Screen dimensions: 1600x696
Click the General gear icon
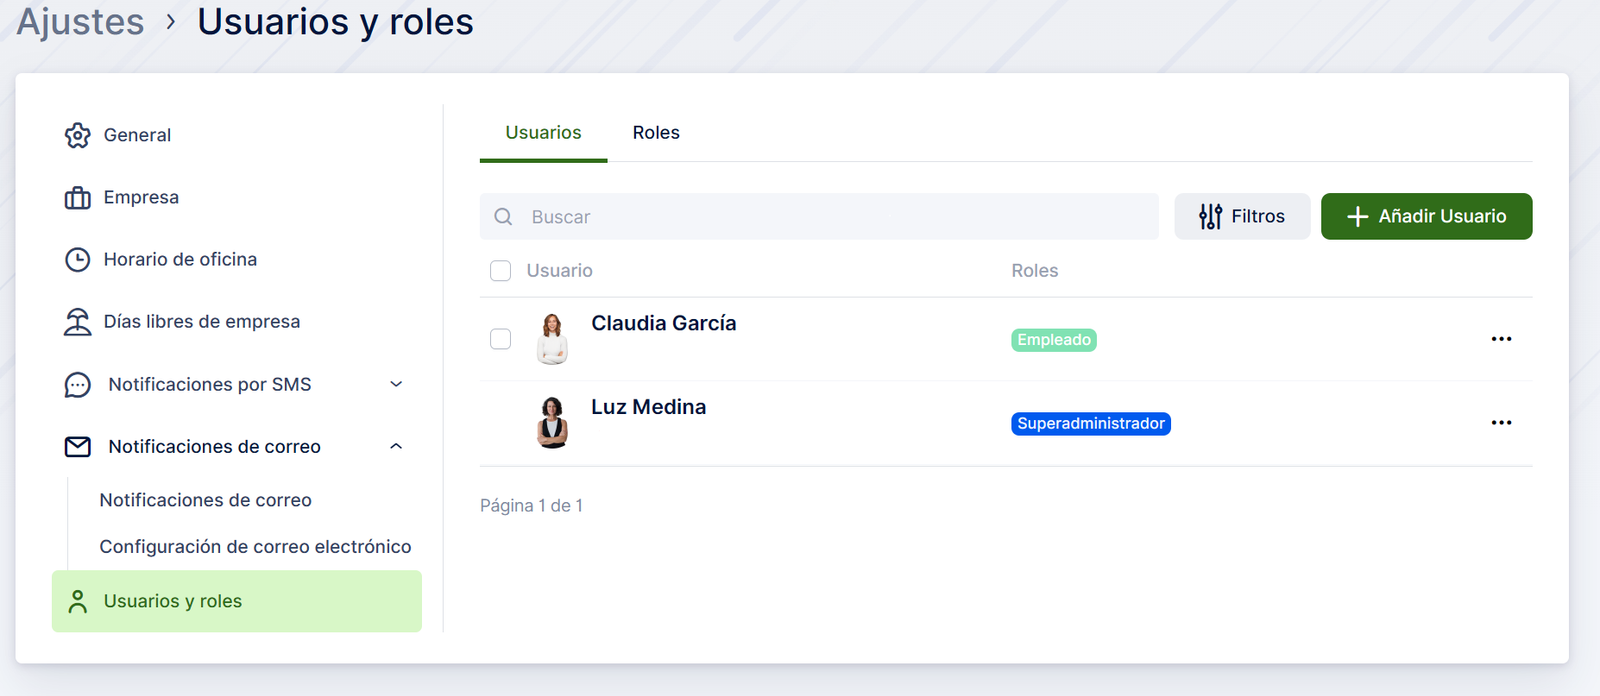77,135
